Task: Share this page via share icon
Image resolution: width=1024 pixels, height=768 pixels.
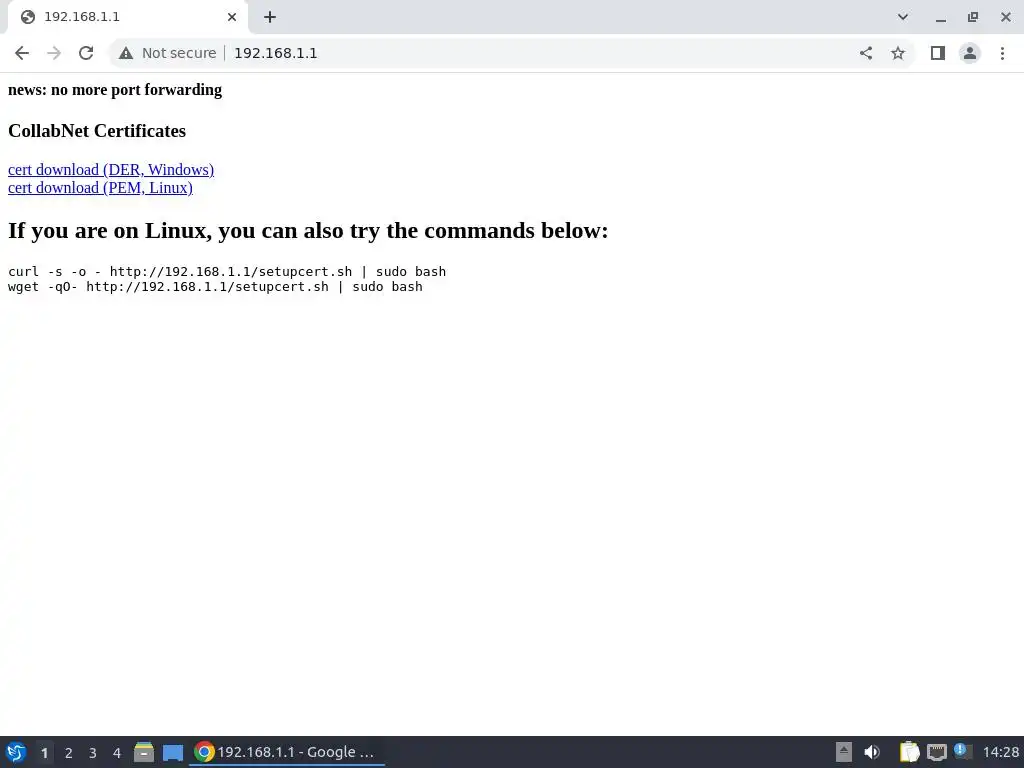Action: (865, 53)
